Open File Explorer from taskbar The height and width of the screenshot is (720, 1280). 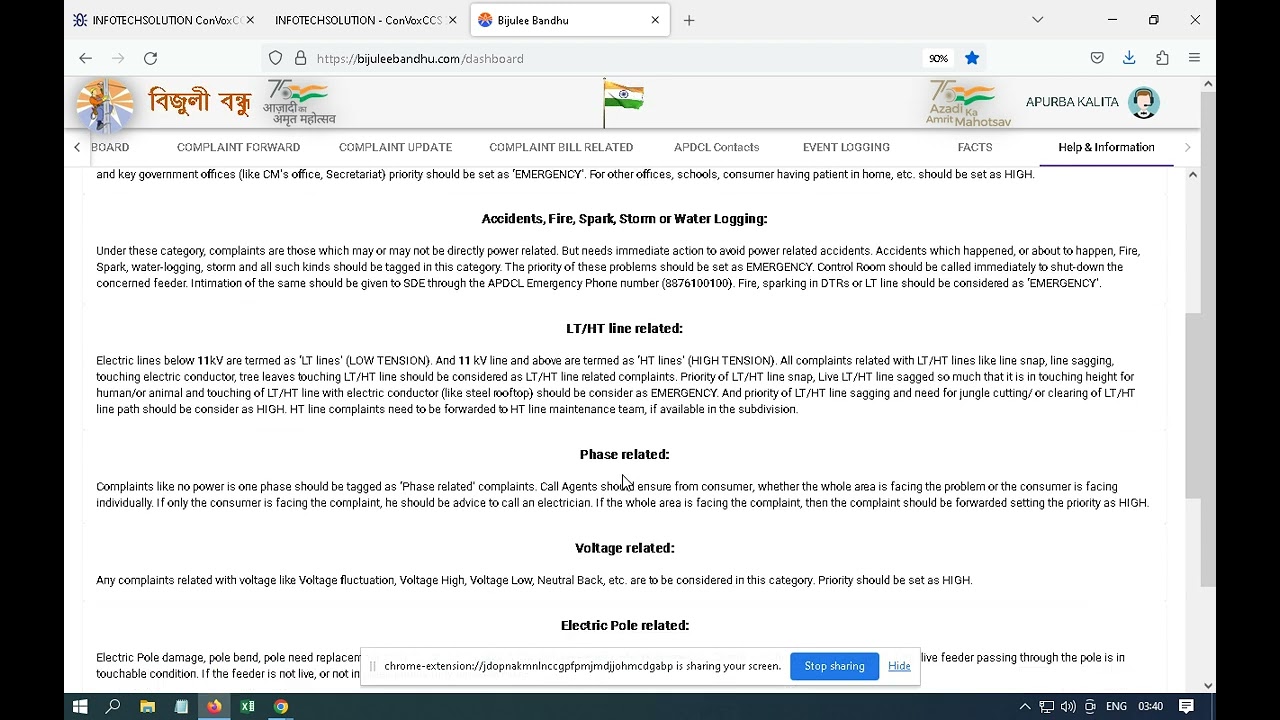click(147, 706)
